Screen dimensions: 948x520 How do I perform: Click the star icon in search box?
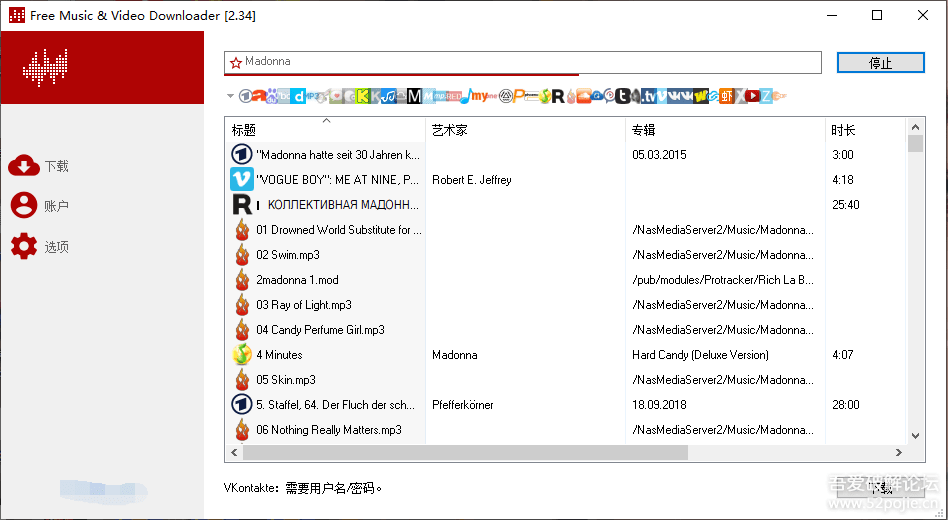pos(236,62)
